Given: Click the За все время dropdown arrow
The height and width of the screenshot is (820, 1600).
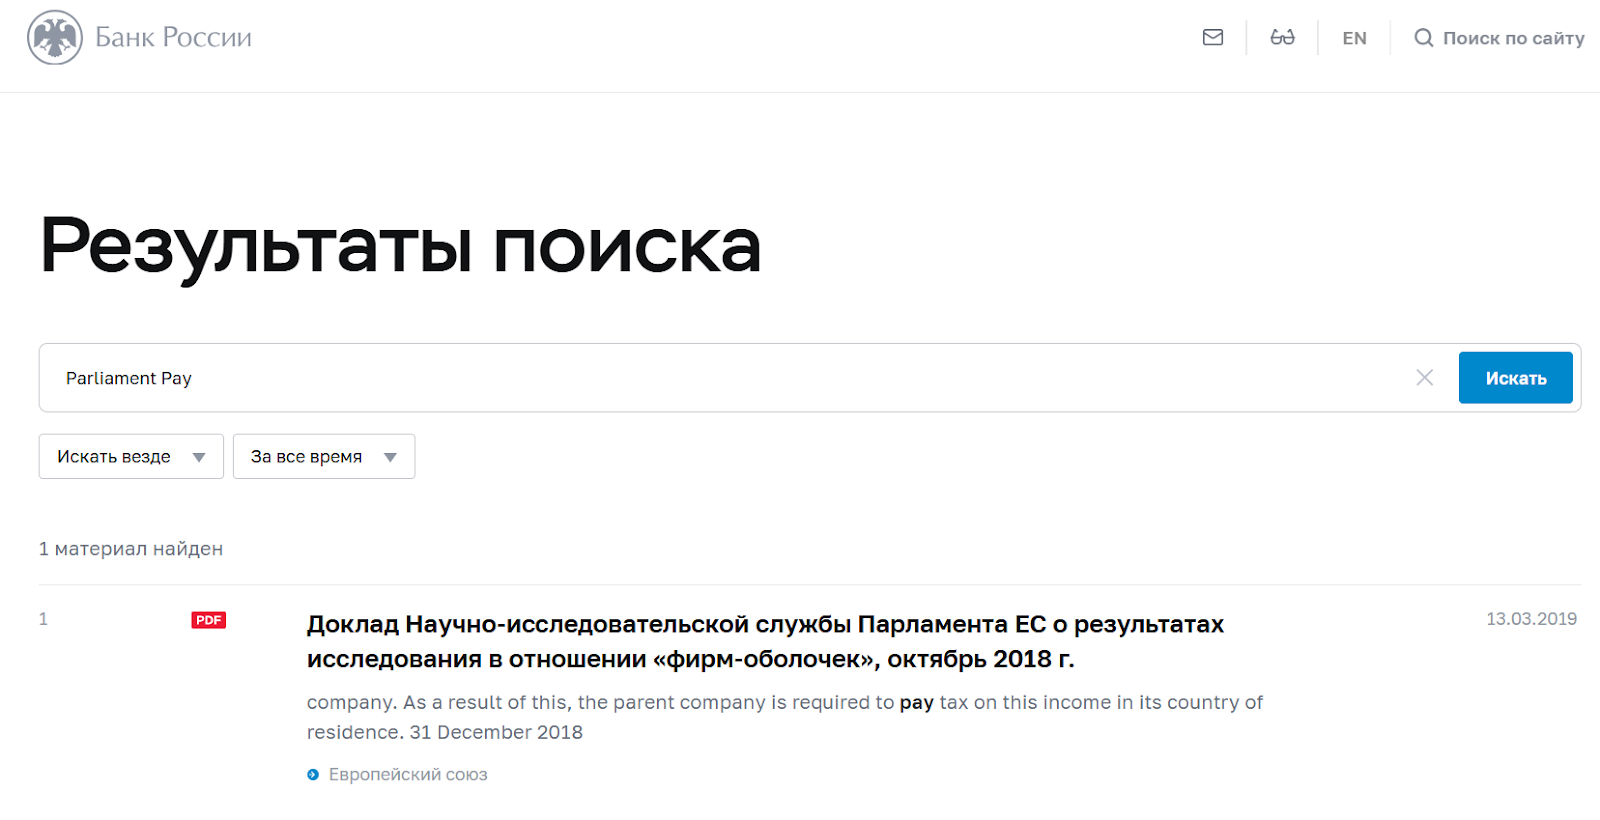Looking at the screenshot, I should click(x=390, y=458).
